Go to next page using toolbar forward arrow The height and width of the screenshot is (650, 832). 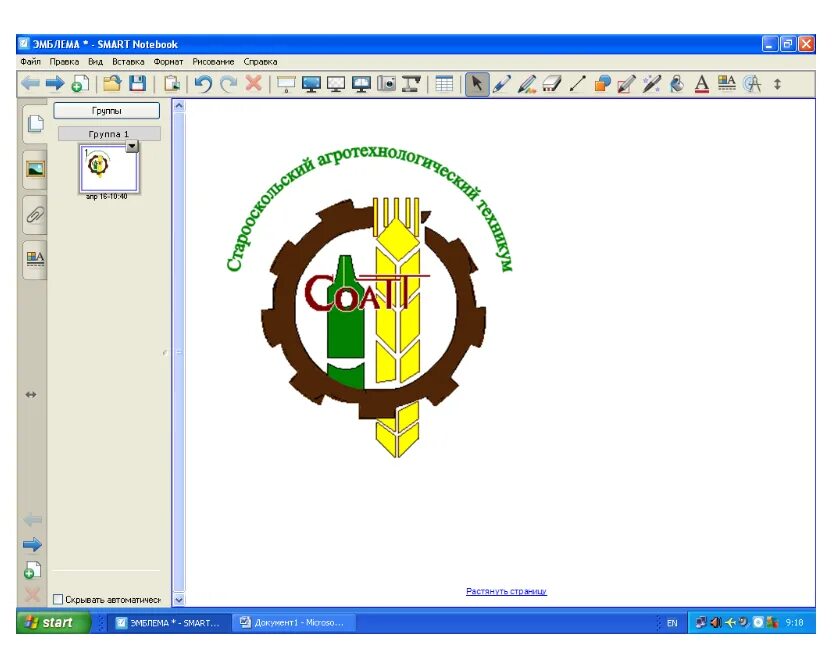[55, 84]
